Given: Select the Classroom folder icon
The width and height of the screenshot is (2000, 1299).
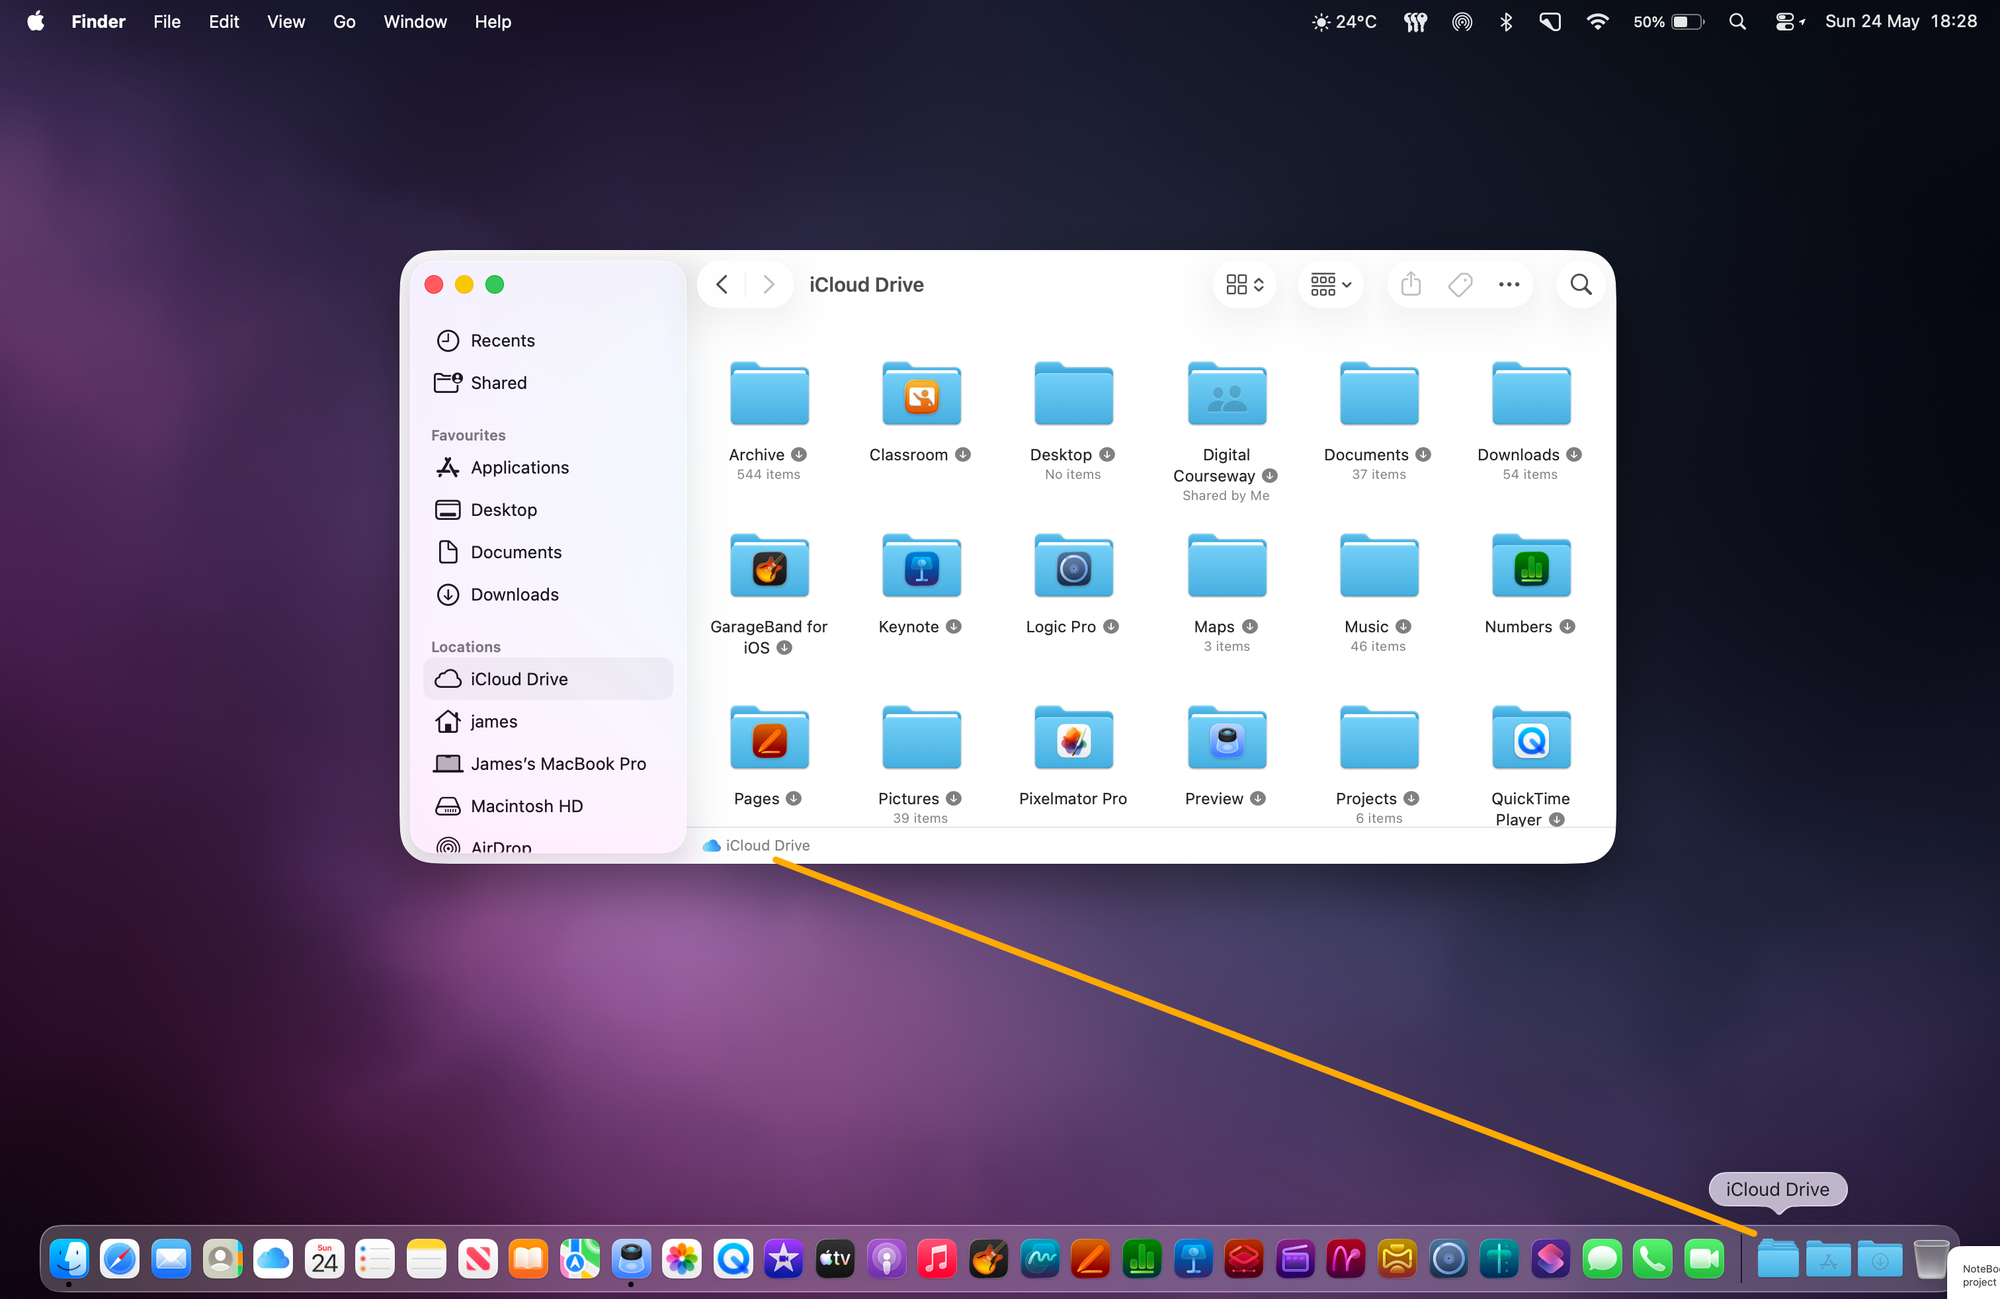Looking at the screenshot, I should pyautogui.click(x=921, y=395).
